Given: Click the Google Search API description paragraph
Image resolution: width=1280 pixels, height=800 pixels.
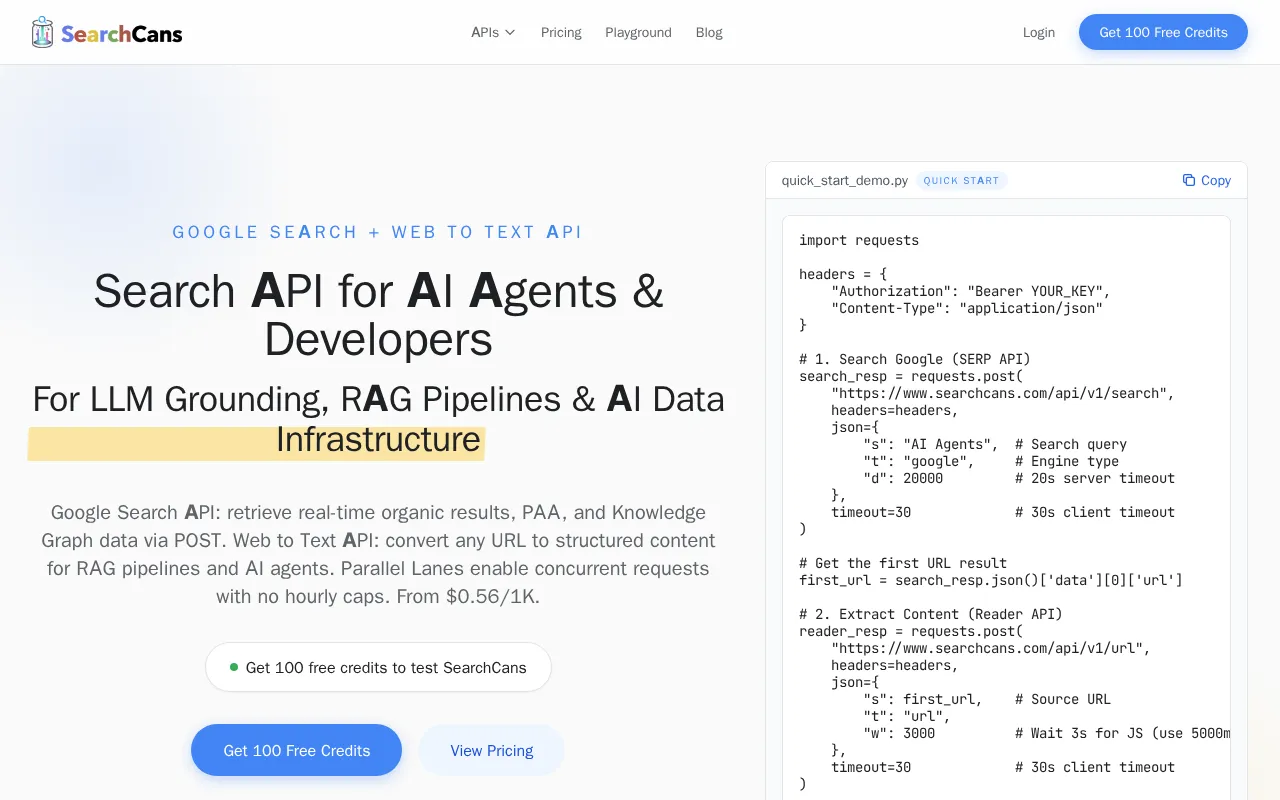Looking at the screenshot, I should [378, 554].
